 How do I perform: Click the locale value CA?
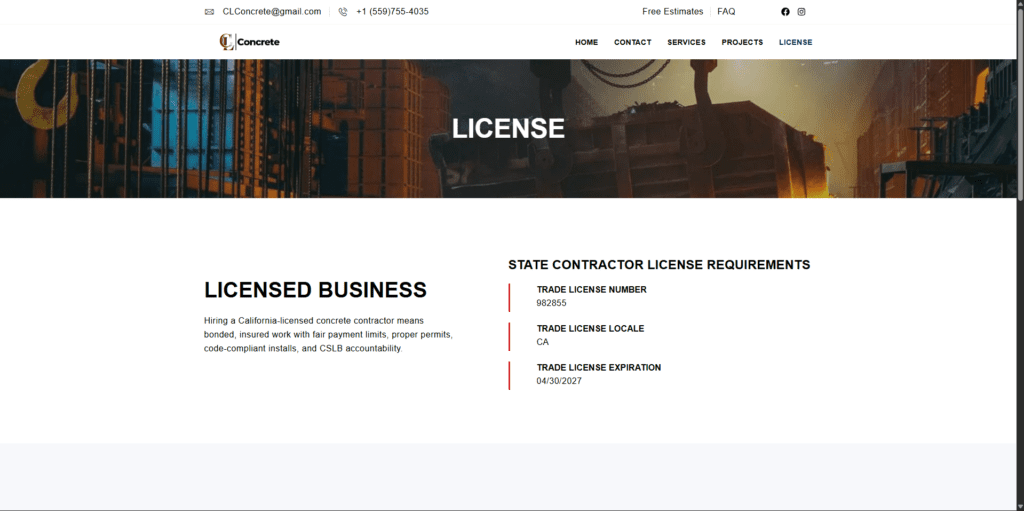tap(543, 342)
